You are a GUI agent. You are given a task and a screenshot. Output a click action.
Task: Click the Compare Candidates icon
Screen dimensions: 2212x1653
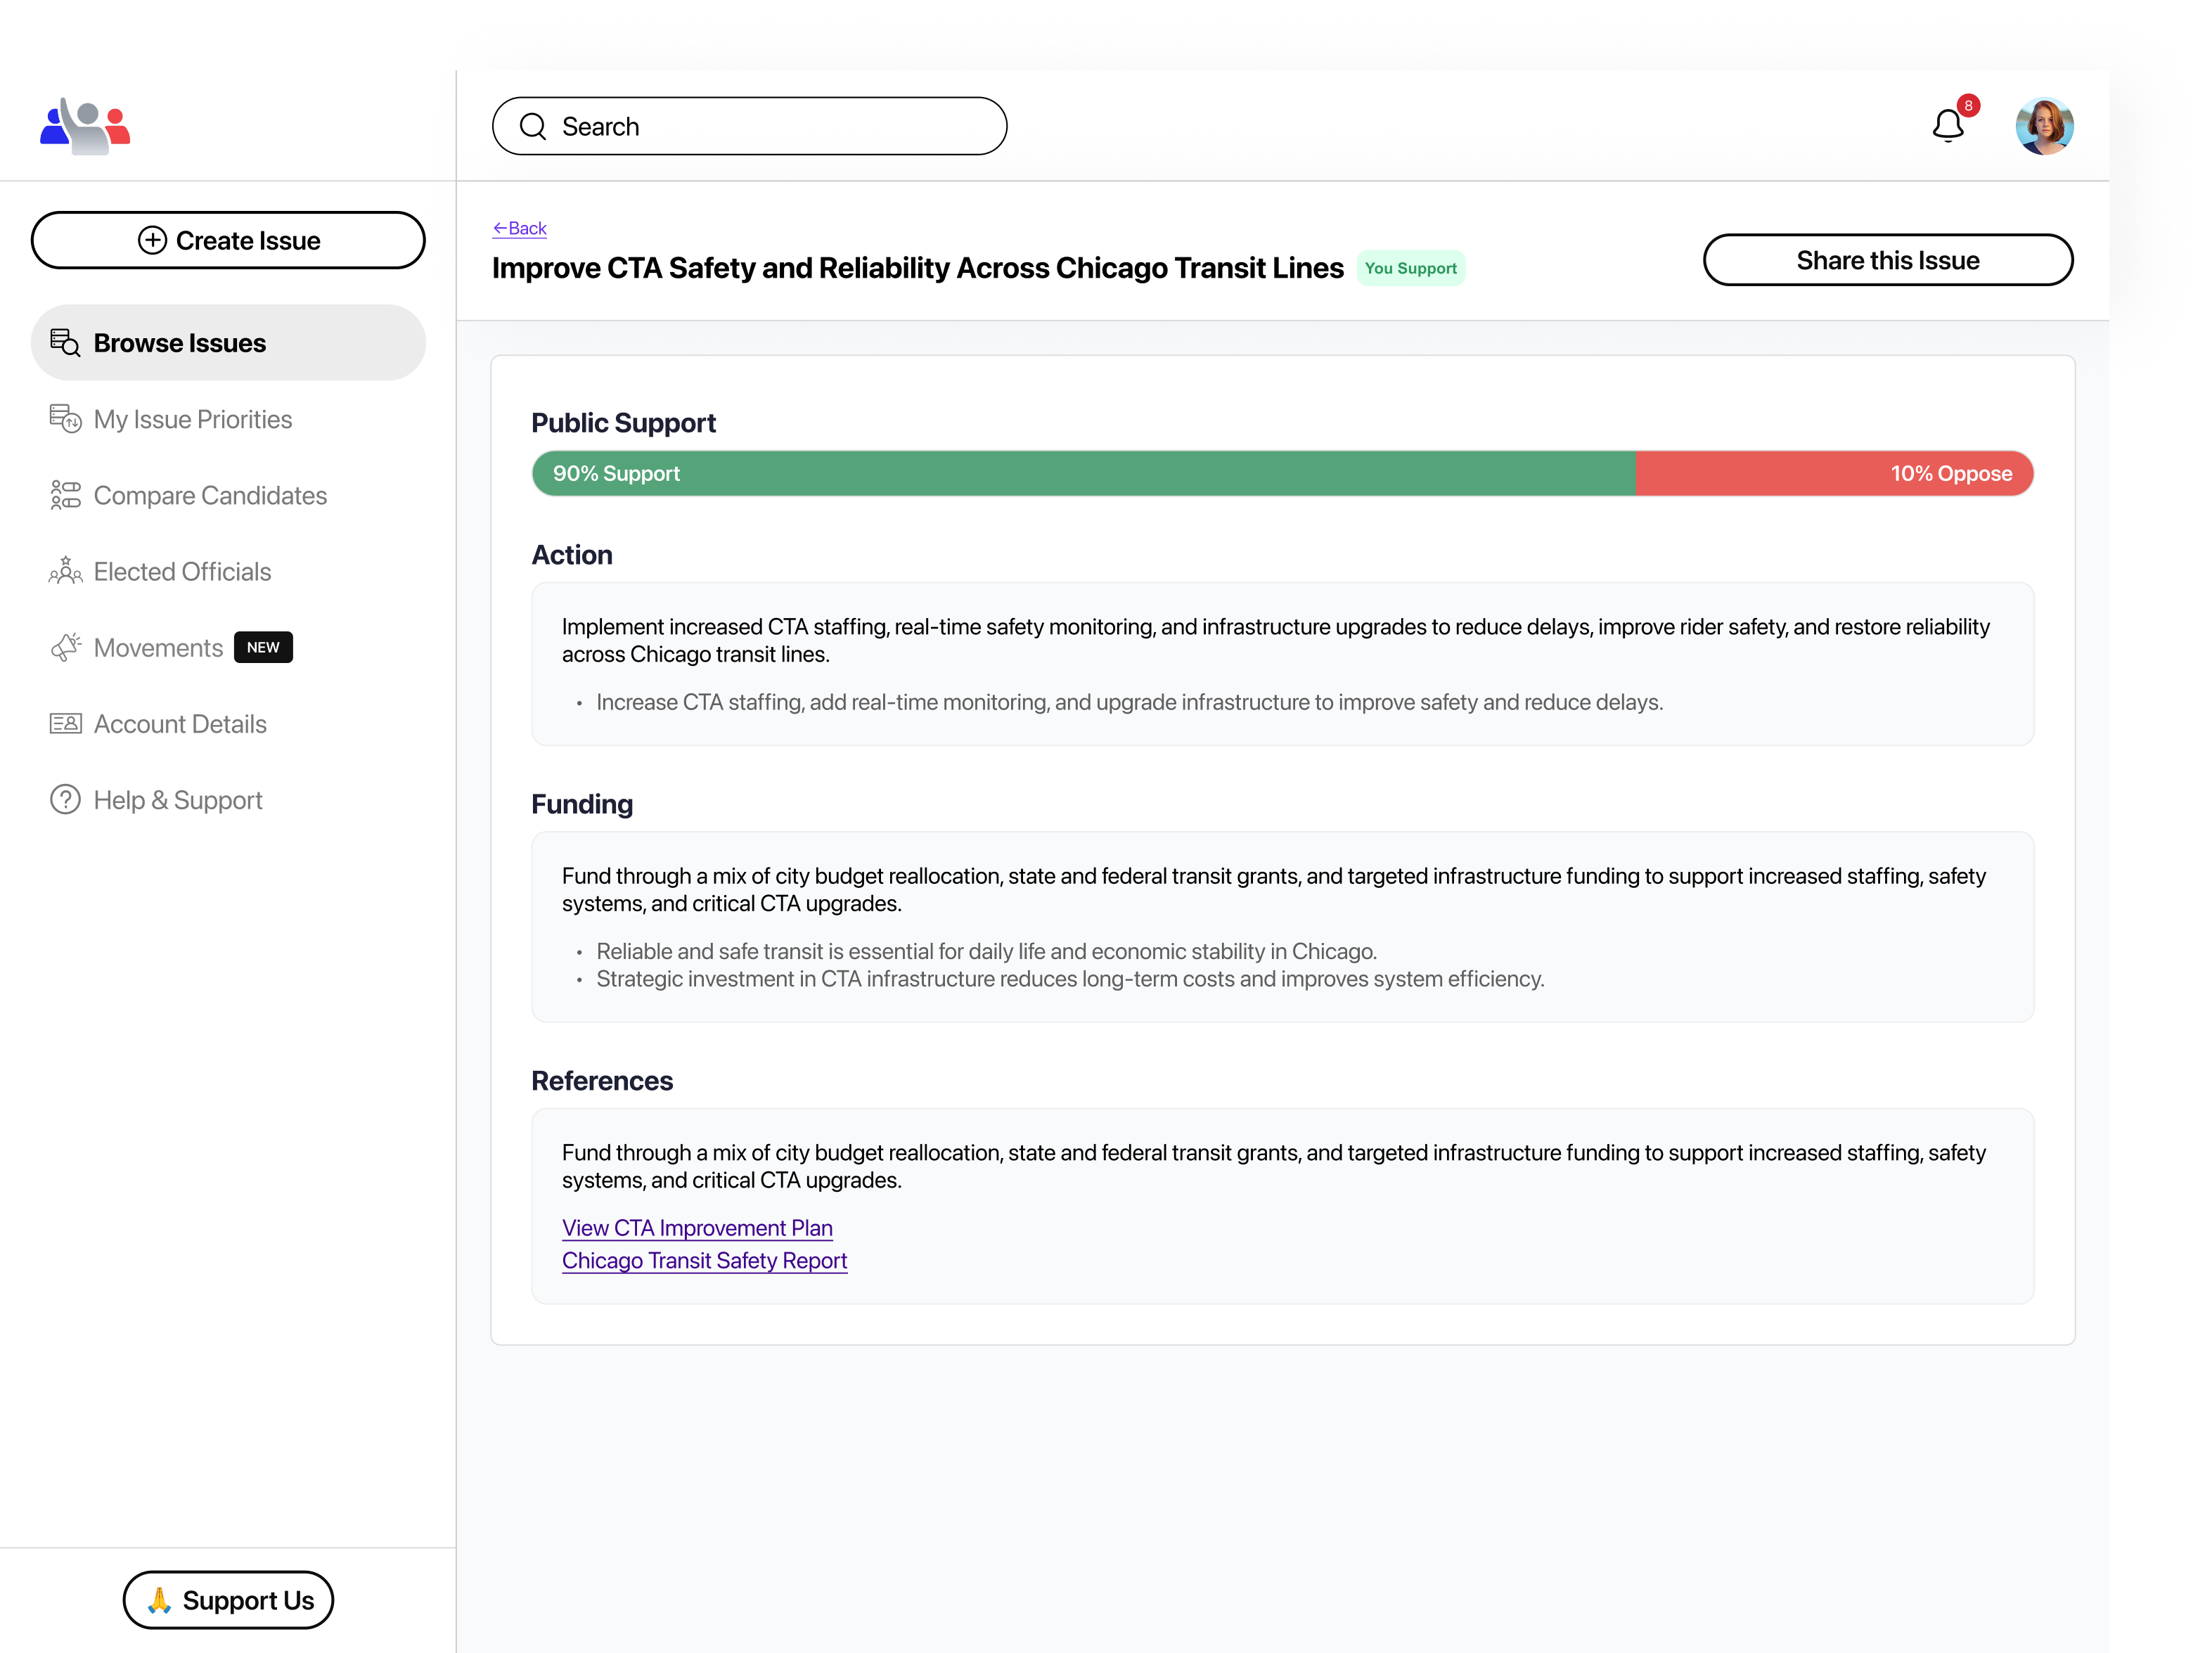[x=65, y=495]
